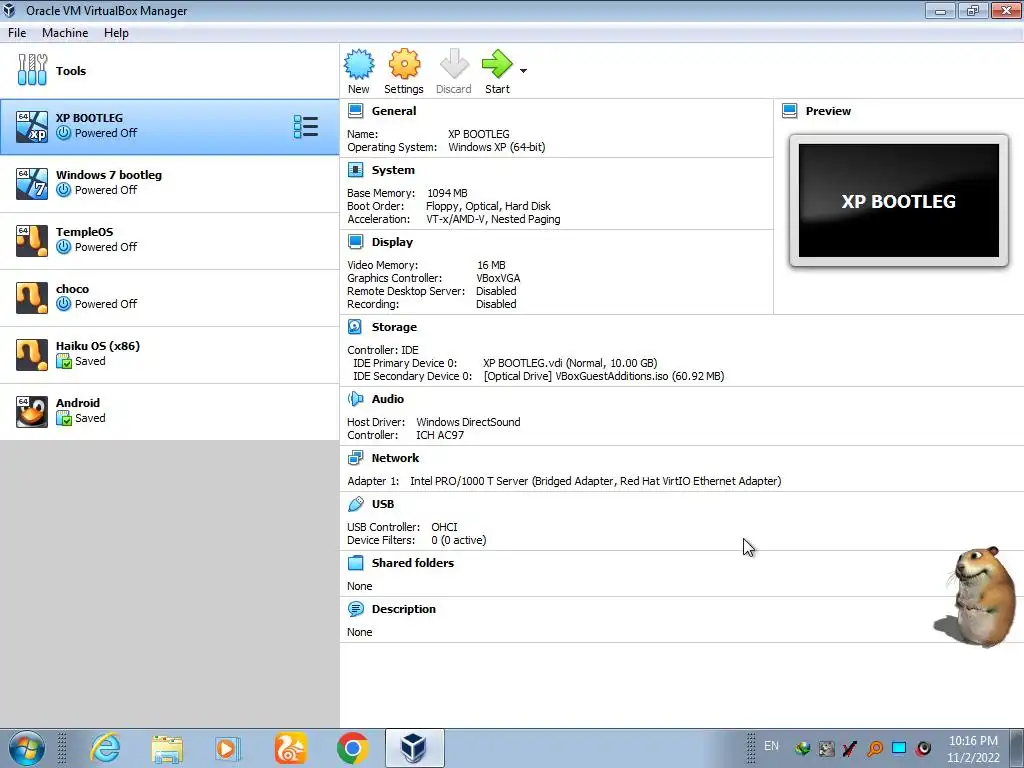Viewport: 1024px width, 768px height.
Task: Click the Storage disk icon
Action: 355,327
